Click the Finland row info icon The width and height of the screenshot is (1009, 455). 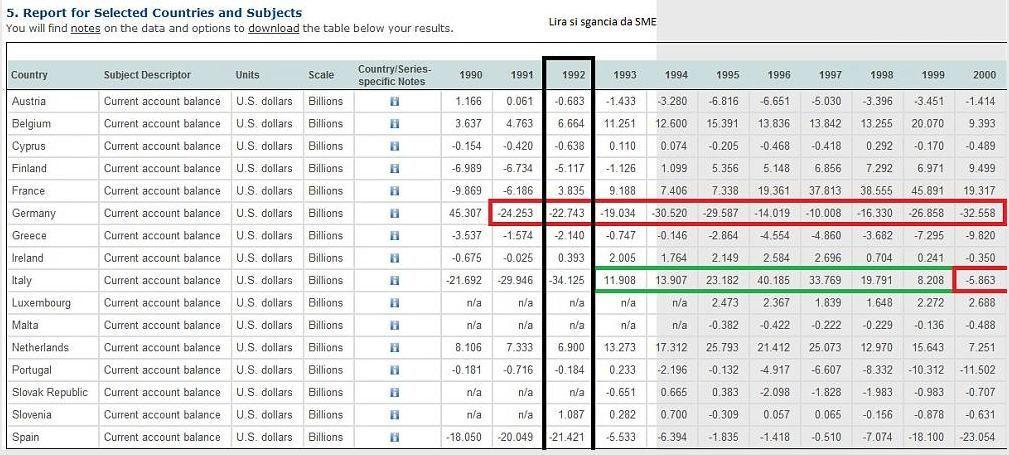coord(395,169)
